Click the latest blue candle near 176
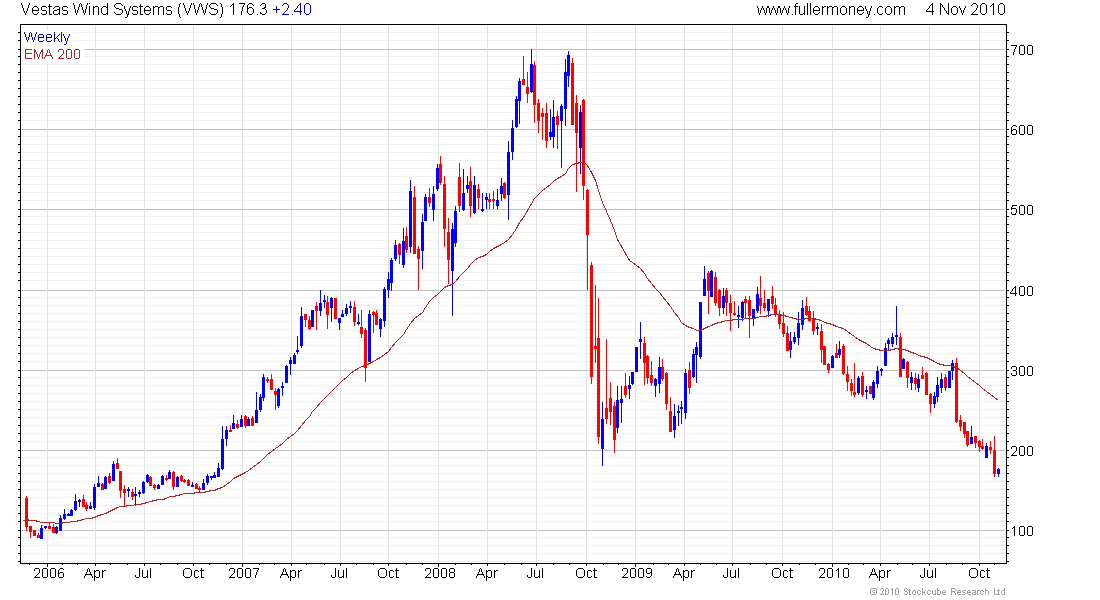 (x=998, y=472)
